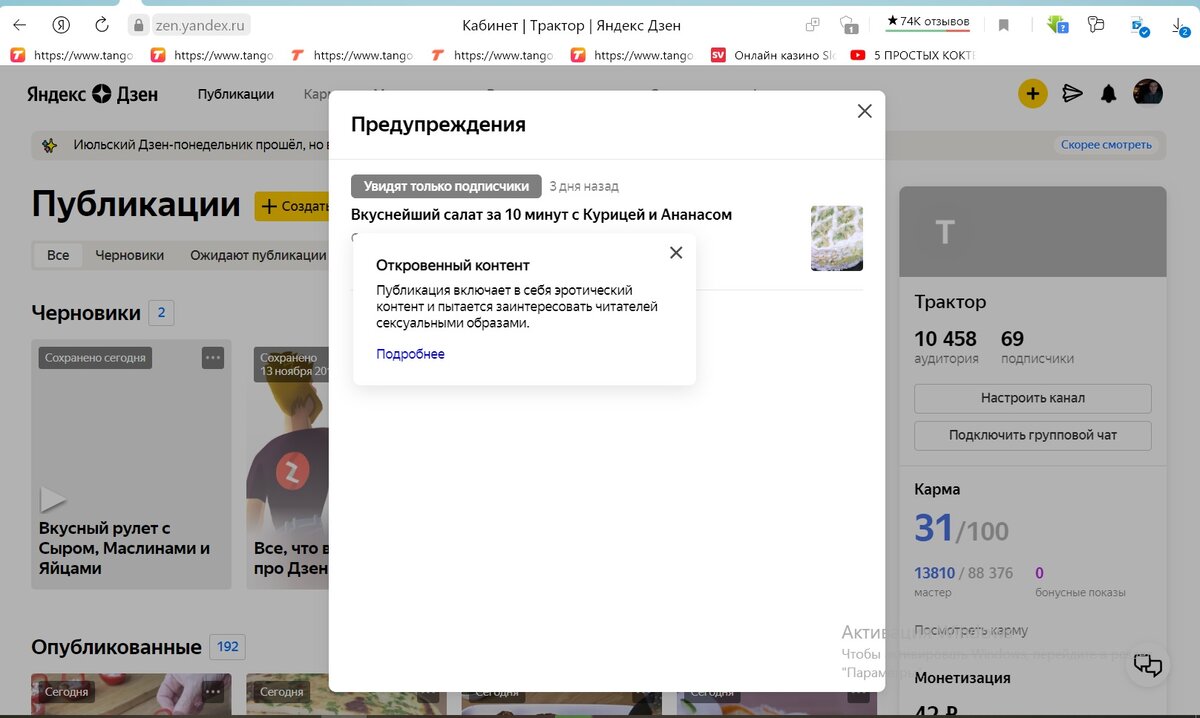Open the browser downloads arrow icon
The height and width of the screenshot is (718, 1200).
[1178, 25]
